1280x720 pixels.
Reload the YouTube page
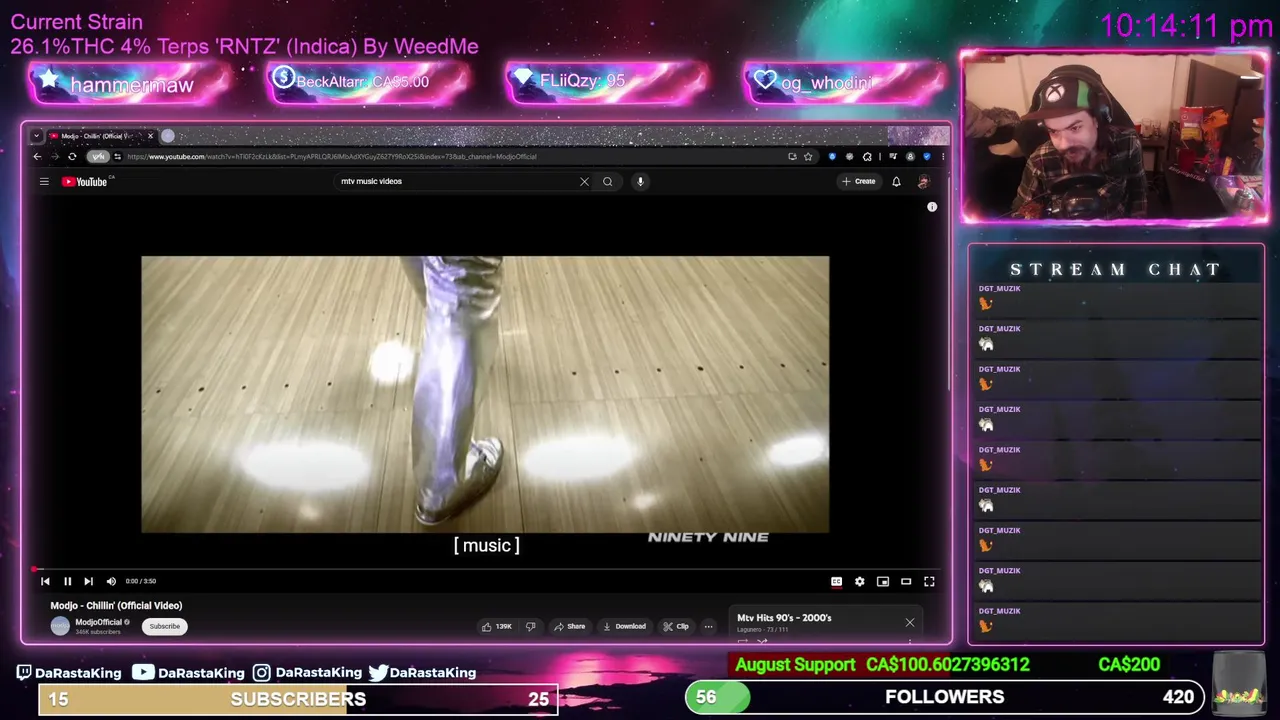coord(72,156)
